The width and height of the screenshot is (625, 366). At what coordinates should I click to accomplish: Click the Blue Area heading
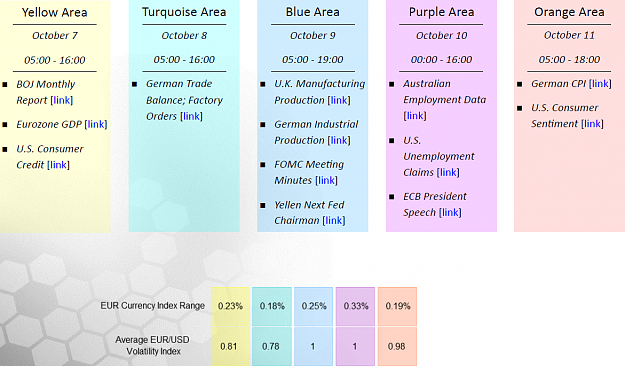tap(313, 12)
